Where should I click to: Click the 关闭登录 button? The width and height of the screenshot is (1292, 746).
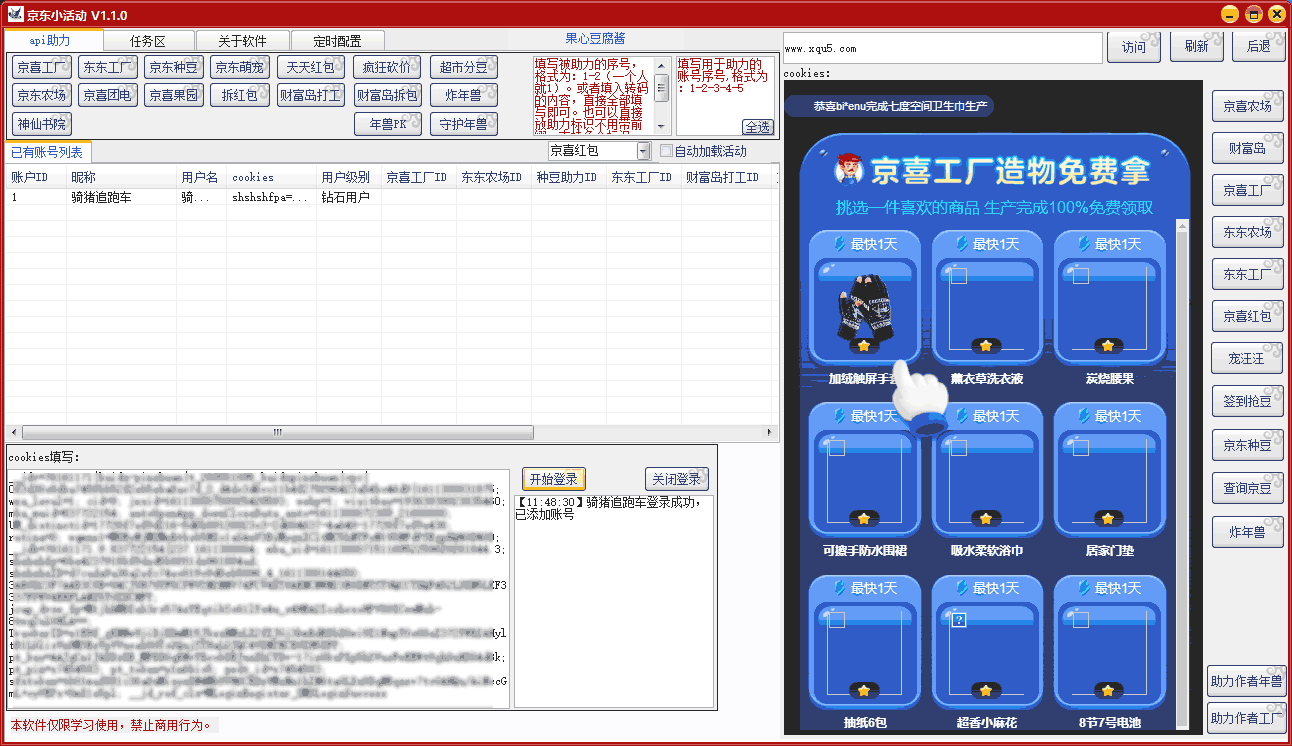pyautogui.click(x=675, y=479)
